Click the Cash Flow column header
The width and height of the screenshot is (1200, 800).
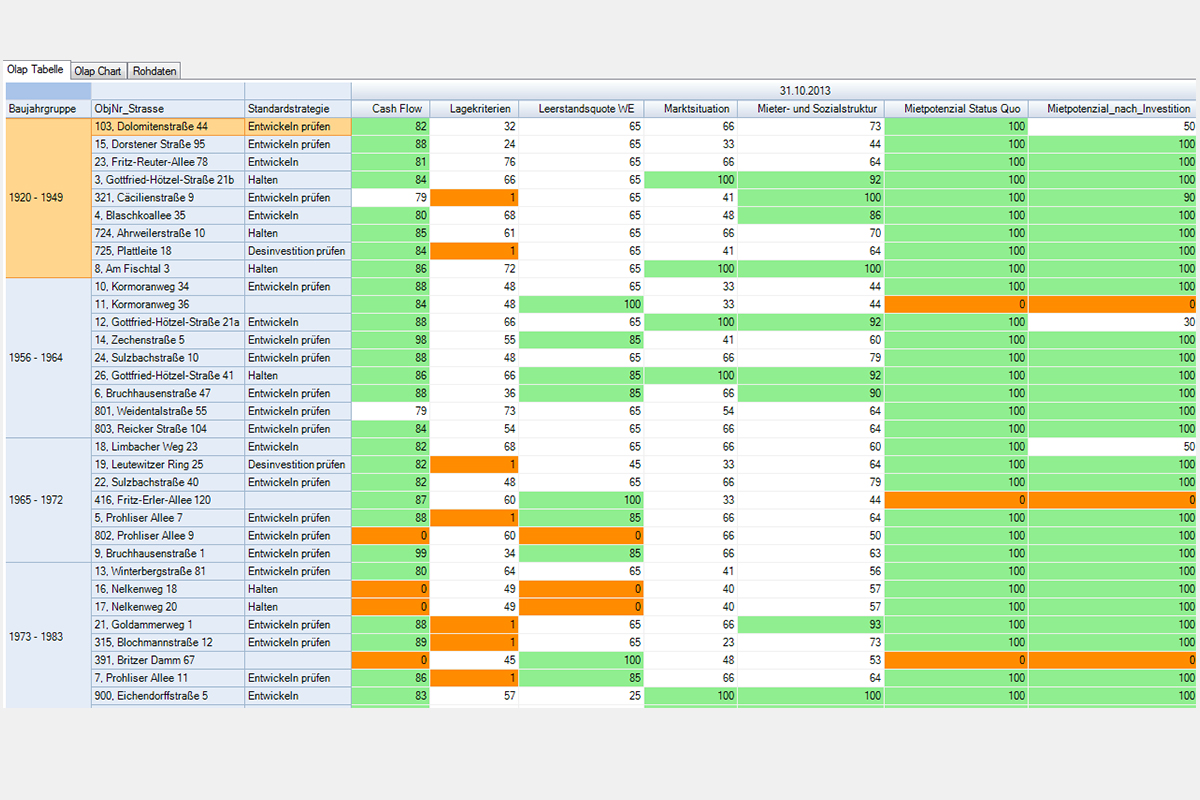(x=391, y=109)
